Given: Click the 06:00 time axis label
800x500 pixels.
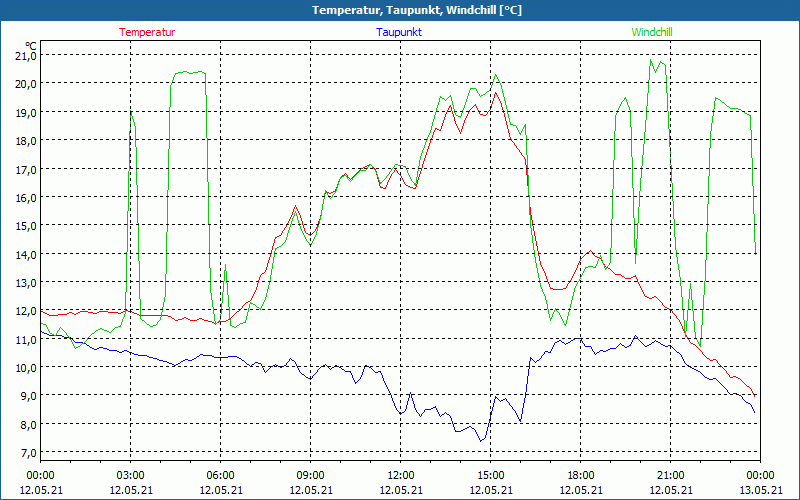Looking at the screenshot, I should (x=220, y=476).
